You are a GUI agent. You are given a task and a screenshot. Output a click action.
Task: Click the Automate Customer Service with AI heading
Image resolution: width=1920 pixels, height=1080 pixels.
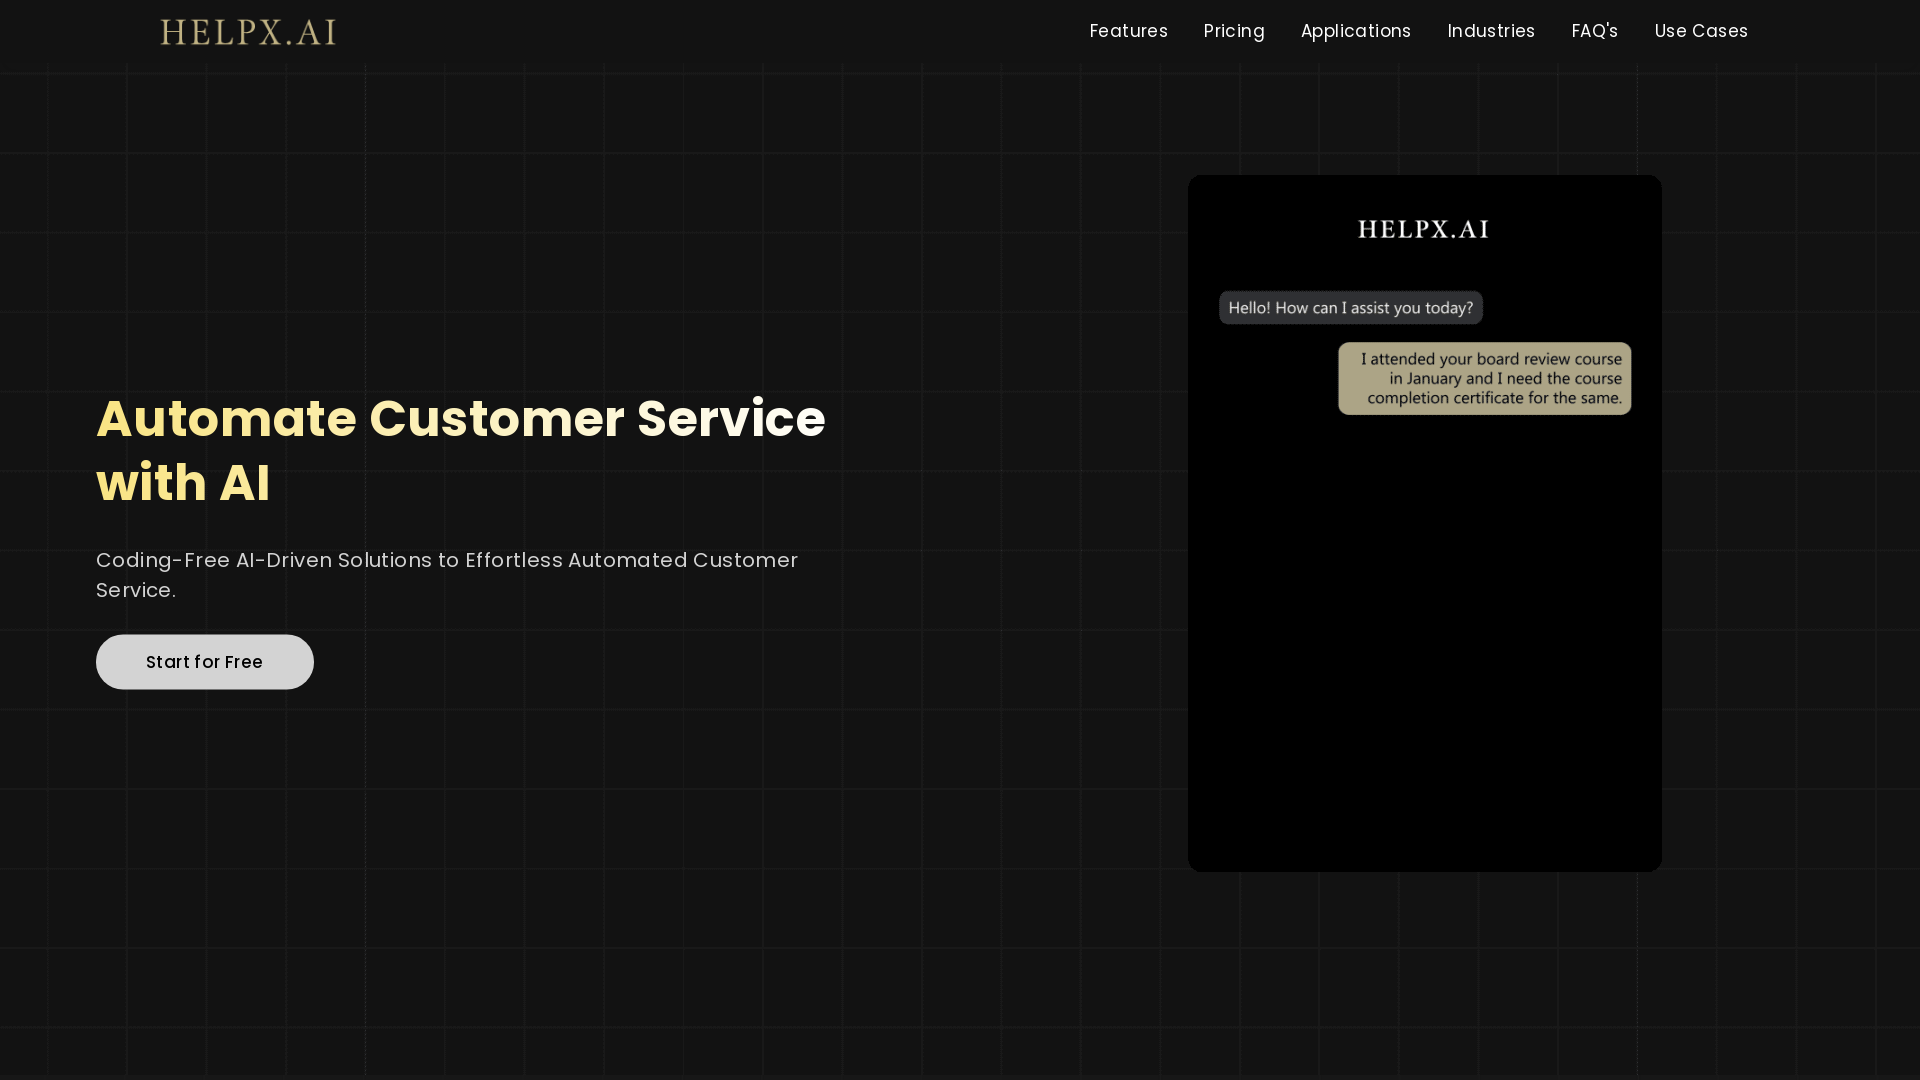click(x=461, y=450)
